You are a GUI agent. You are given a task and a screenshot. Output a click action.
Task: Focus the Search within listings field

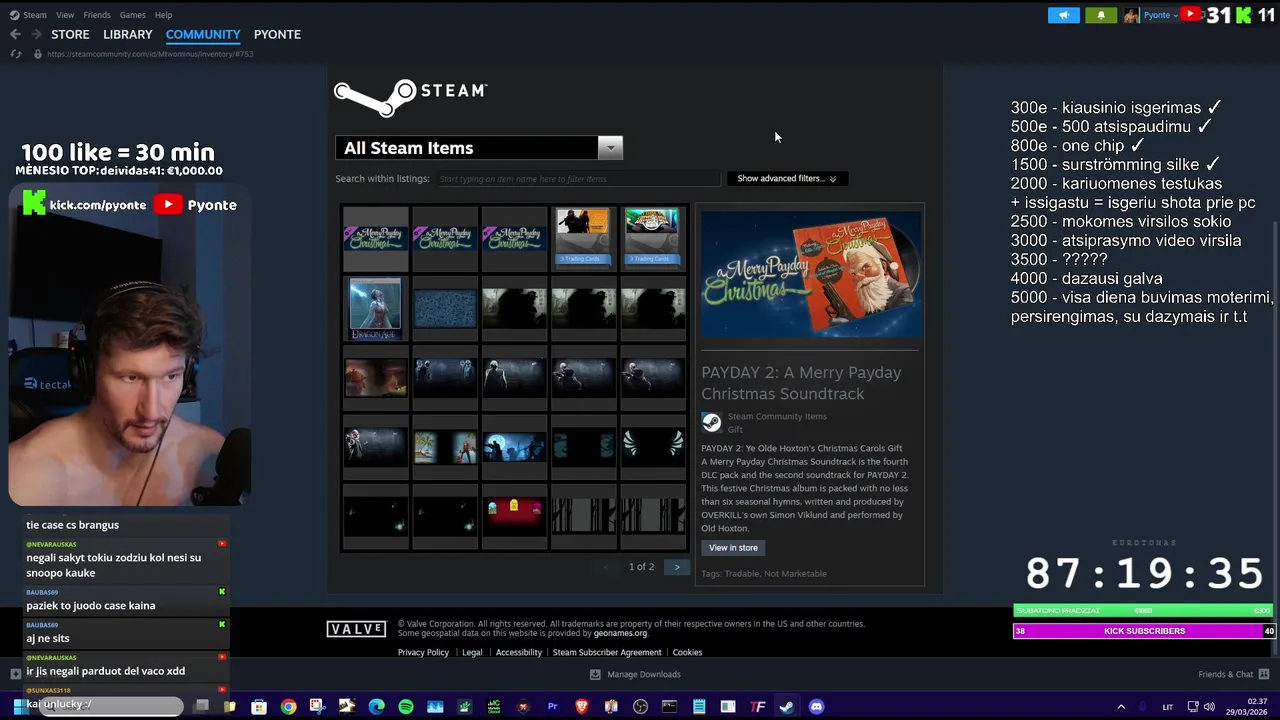pos(578,179)
